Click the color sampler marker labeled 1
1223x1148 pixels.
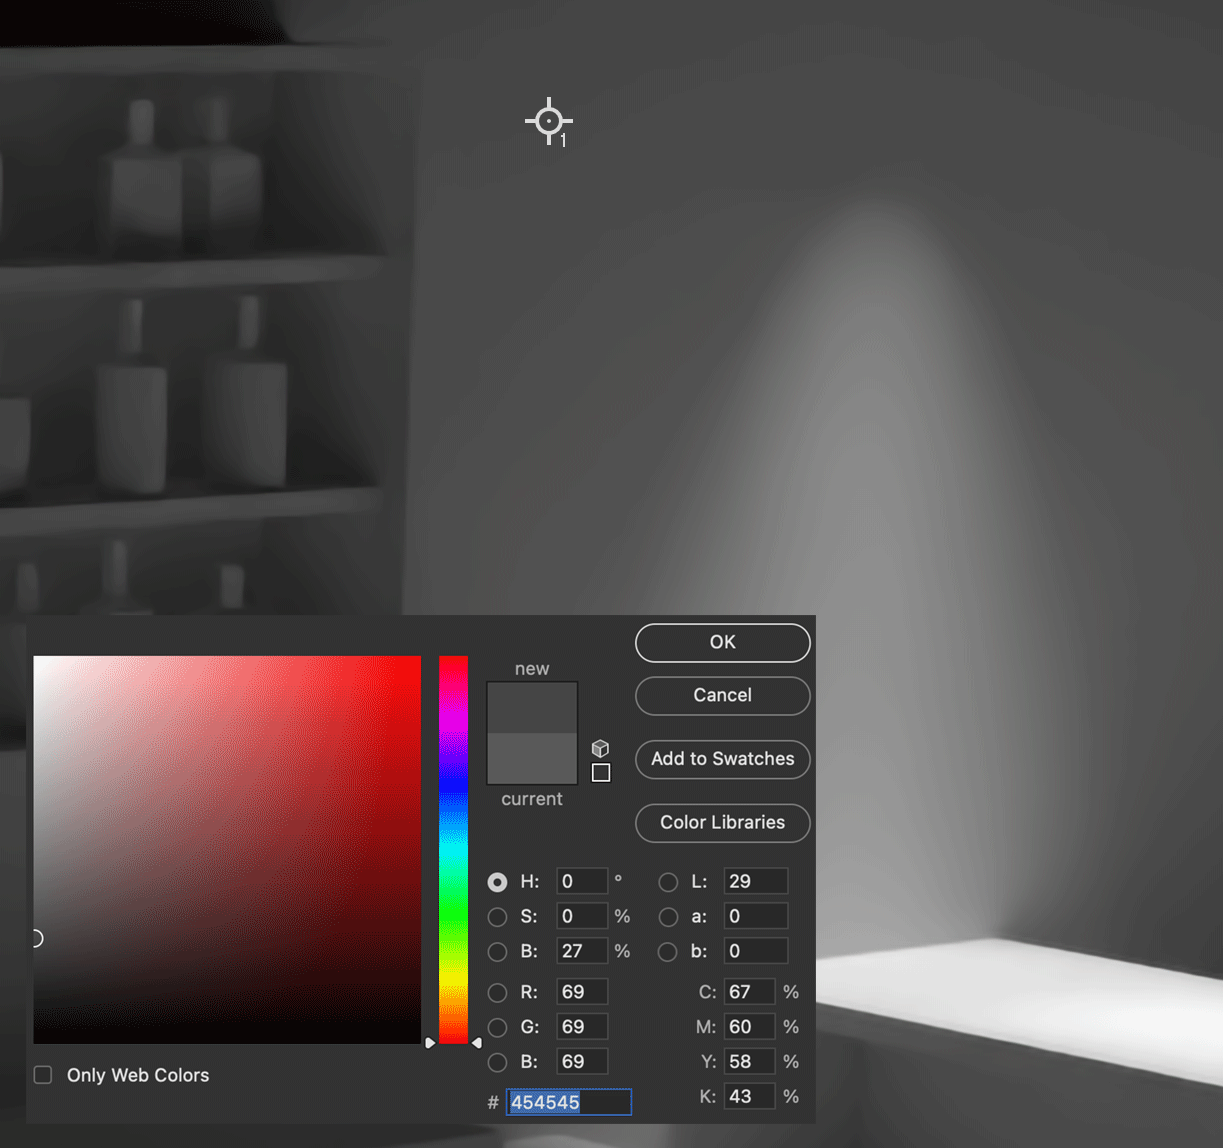point(548,121)
